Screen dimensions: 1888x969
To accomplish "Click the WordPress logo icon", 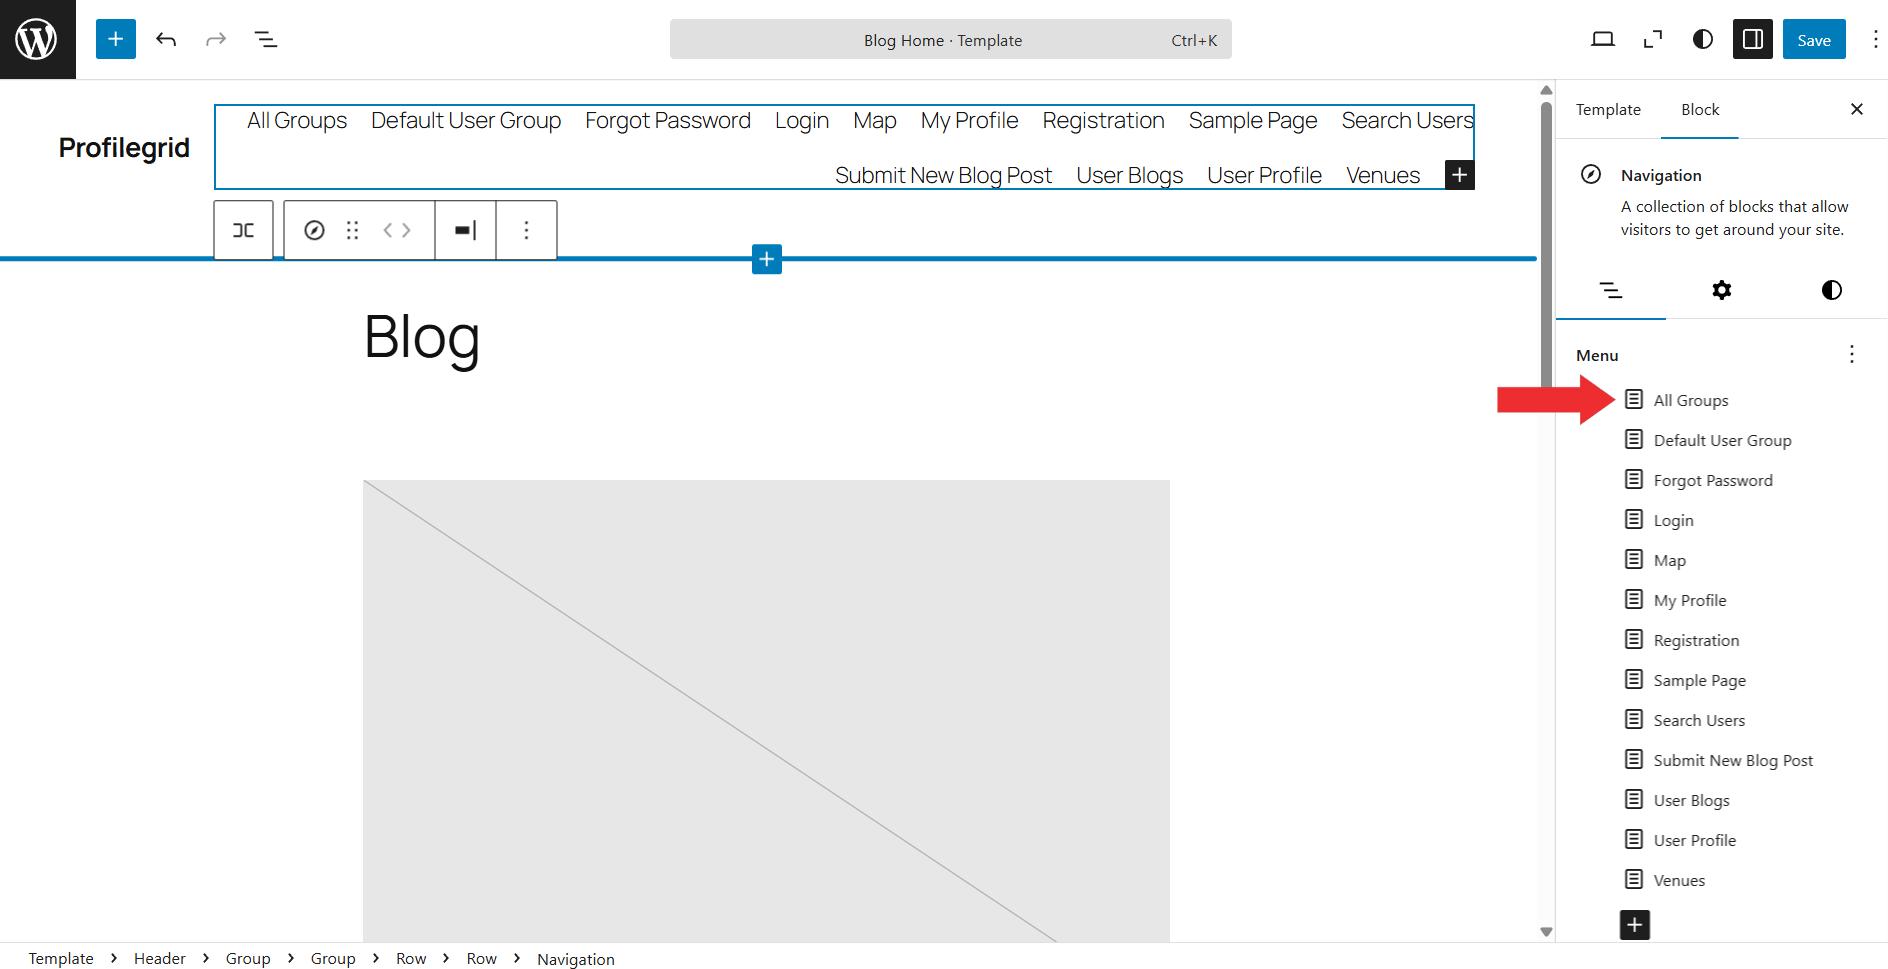I will coord(37,39).
